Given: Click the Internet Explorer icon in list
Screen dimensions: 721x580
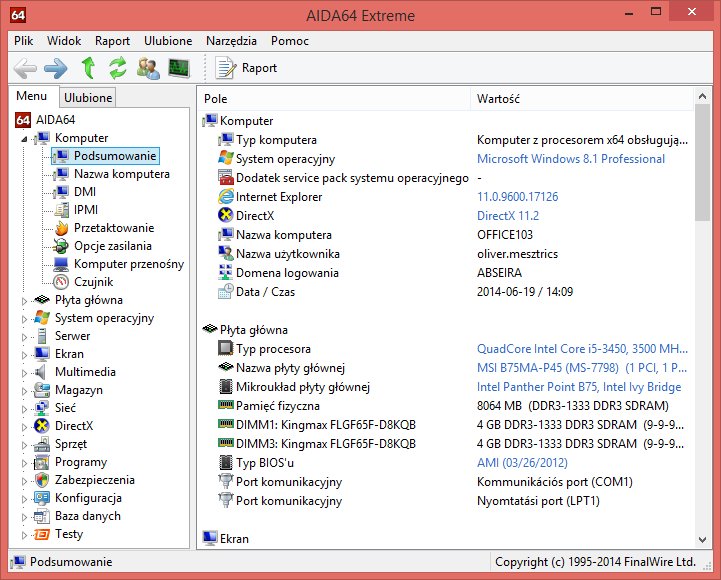Looking at the screenshot, I should (x=226, y=197).
